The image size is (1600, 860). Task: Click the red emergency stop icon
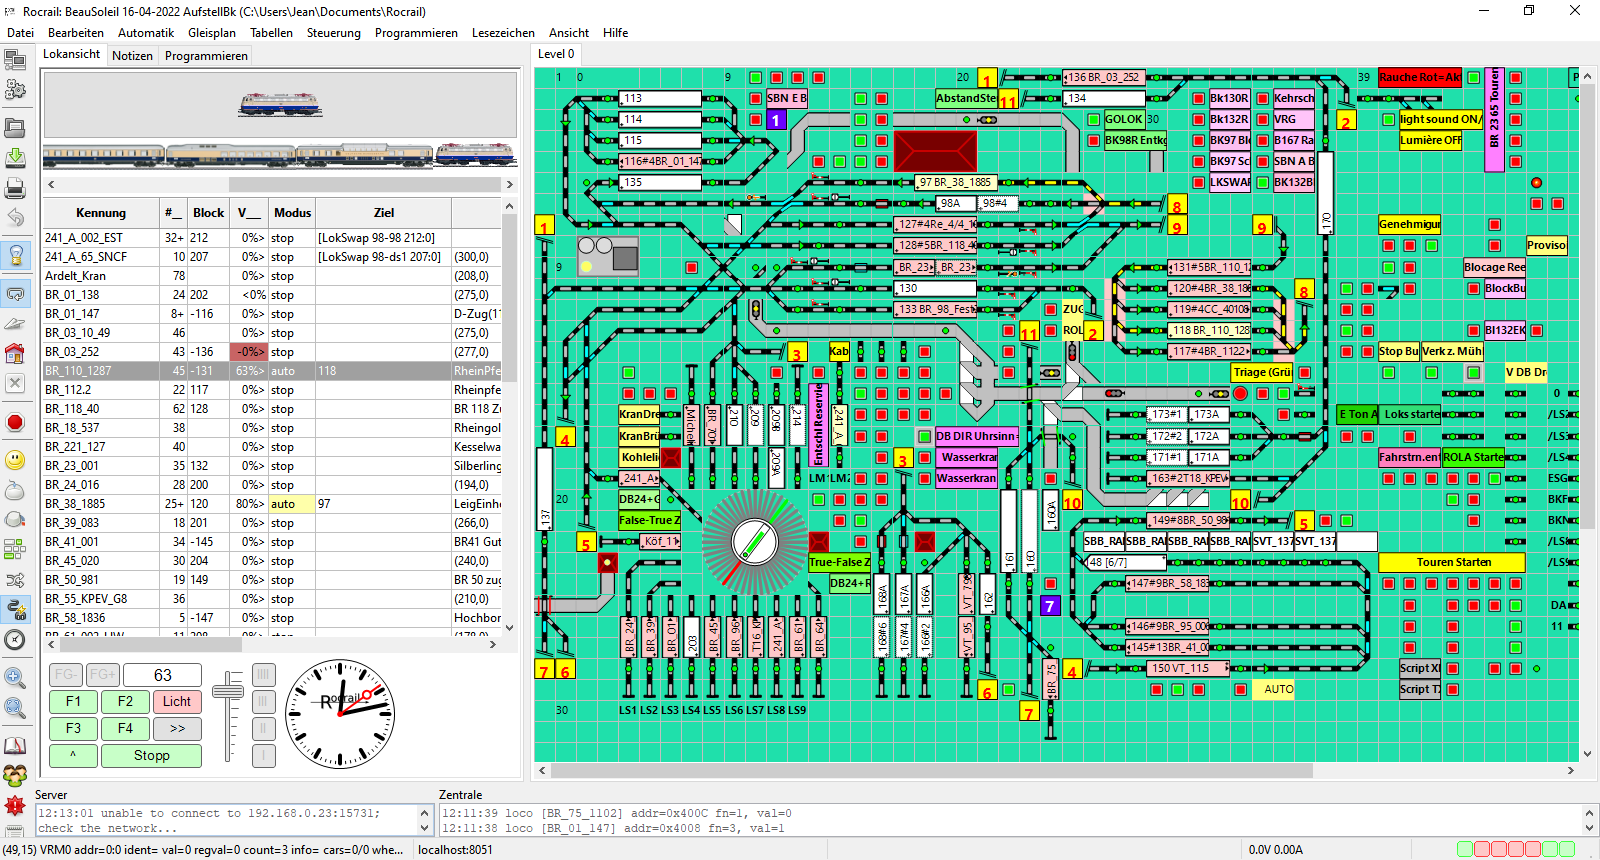point(15,422)
